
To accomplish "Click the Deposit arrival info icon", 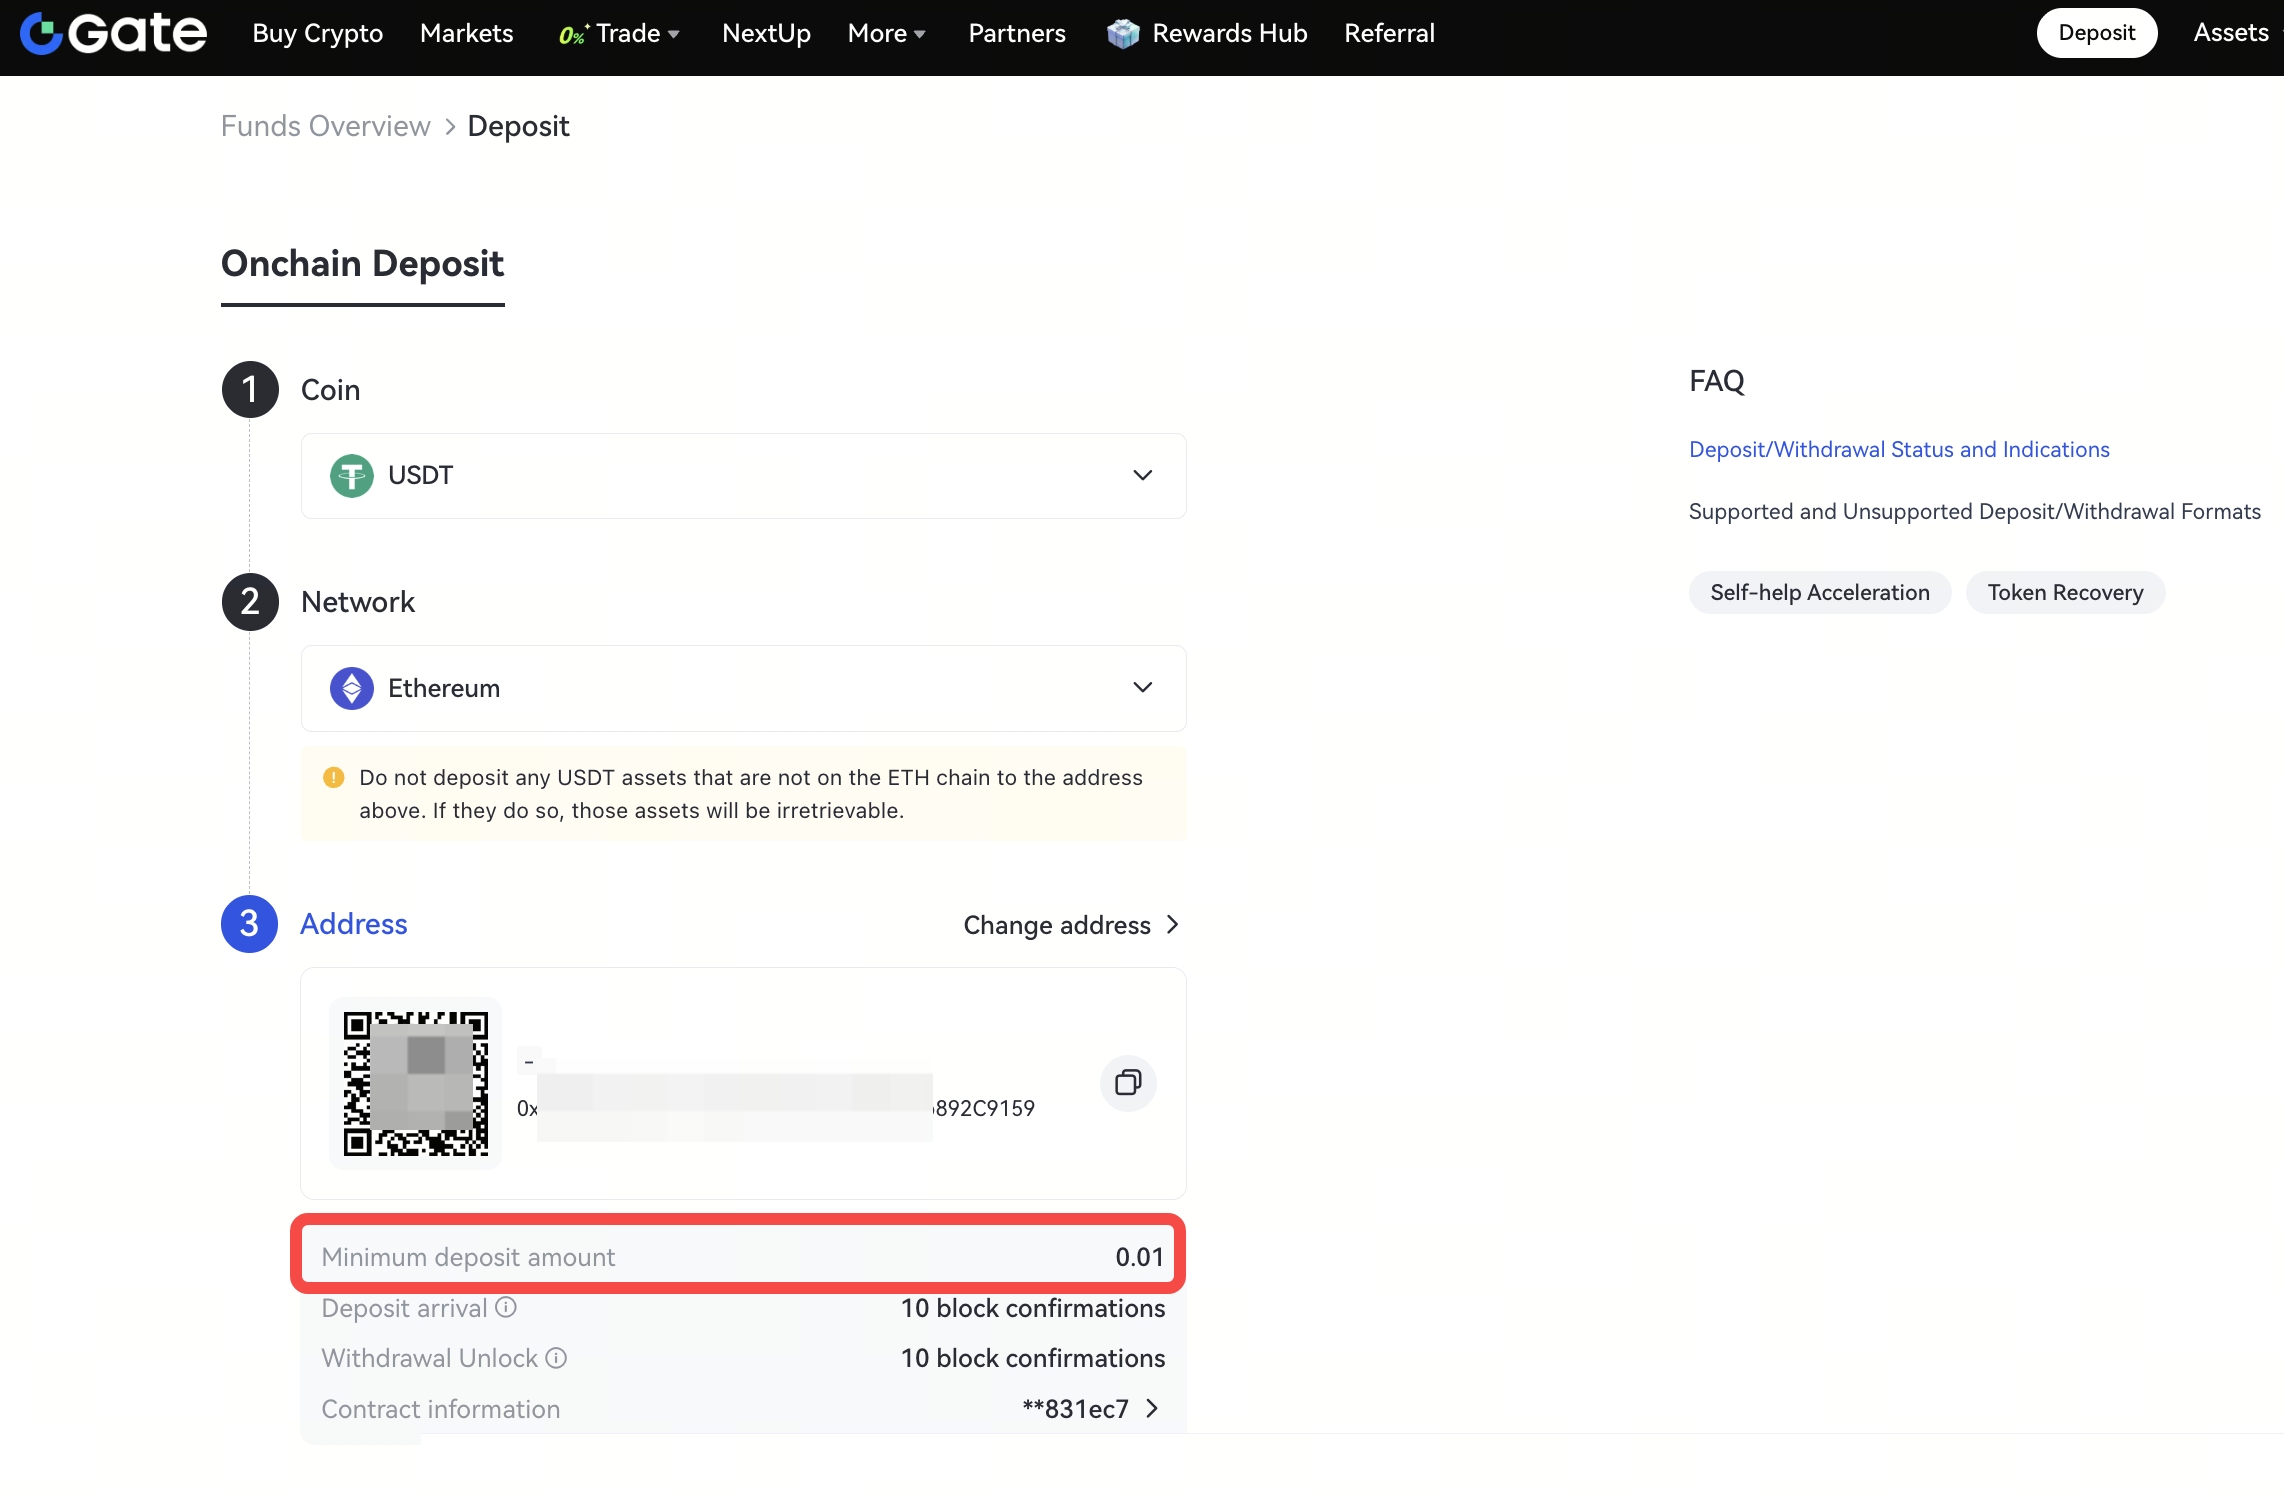I will tap(506, 1307).
